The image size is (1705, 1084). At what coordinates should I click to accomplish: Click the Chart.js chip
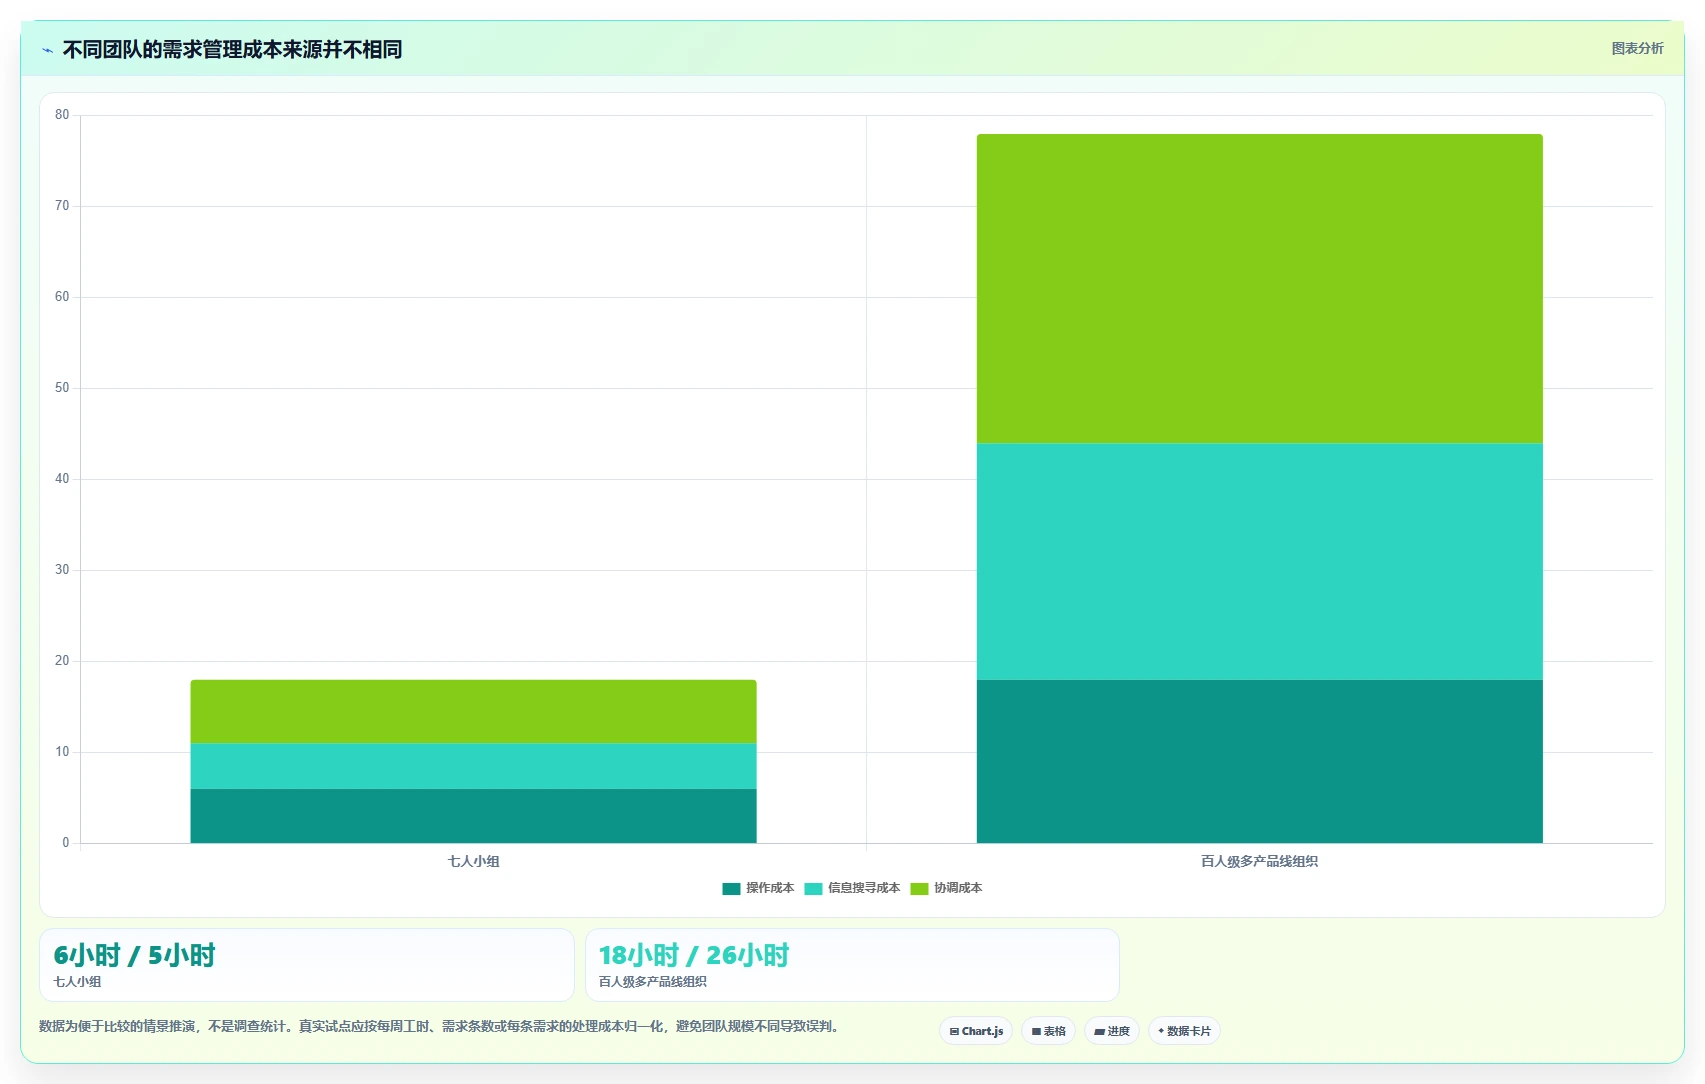pos(976,1031)
